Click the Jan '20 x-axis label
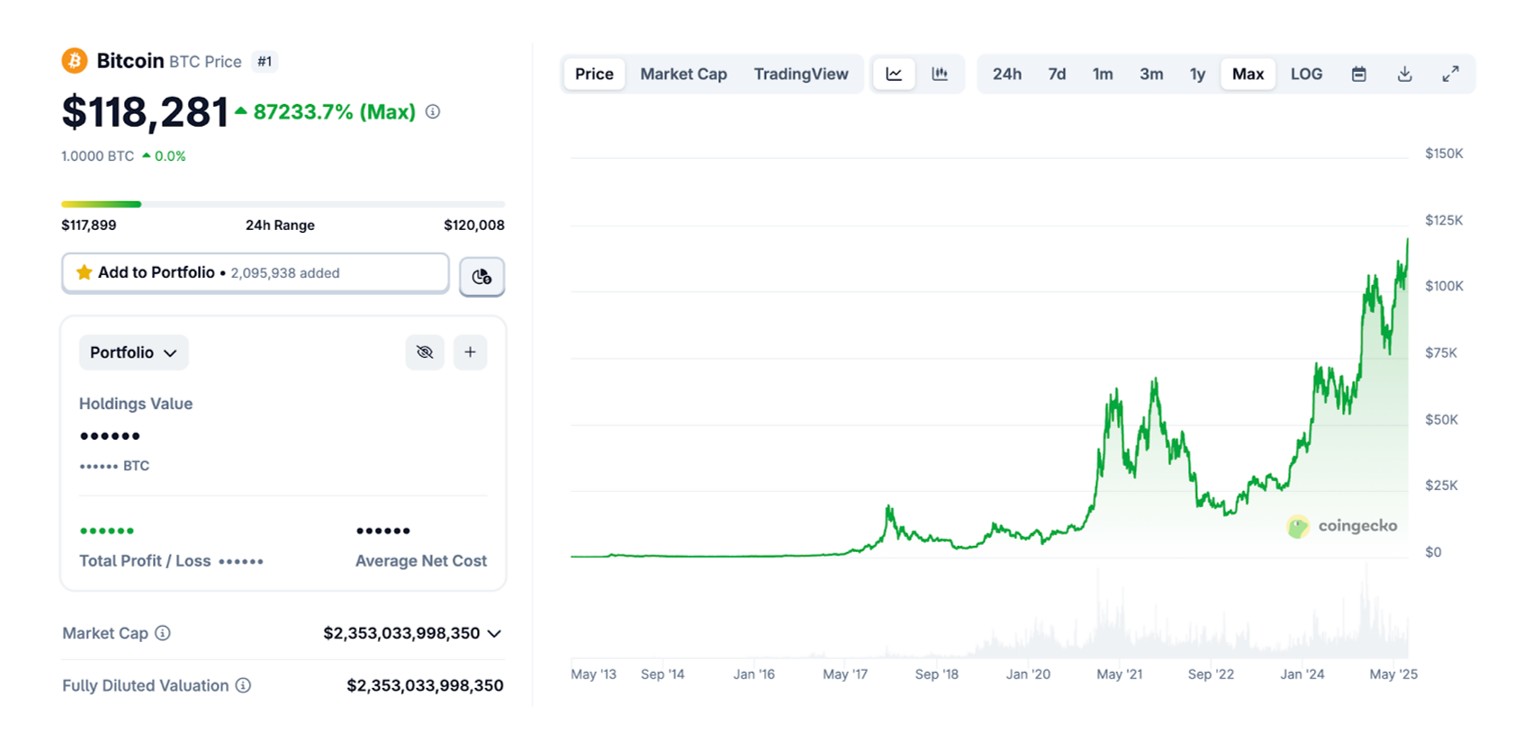The width and height of the screenshot is (1536, 740). click(1028, 675)
